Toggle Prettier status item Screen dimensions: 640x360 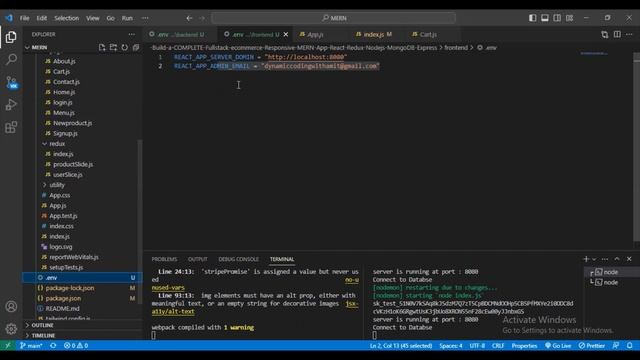[x=592, y=346]
